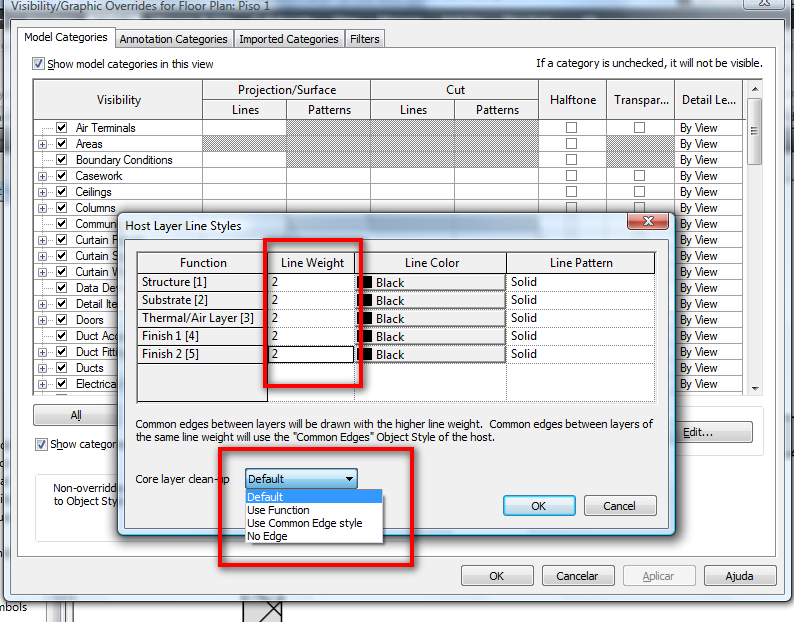
Task: Click the Line Weight column header
Action: (311, 263)
